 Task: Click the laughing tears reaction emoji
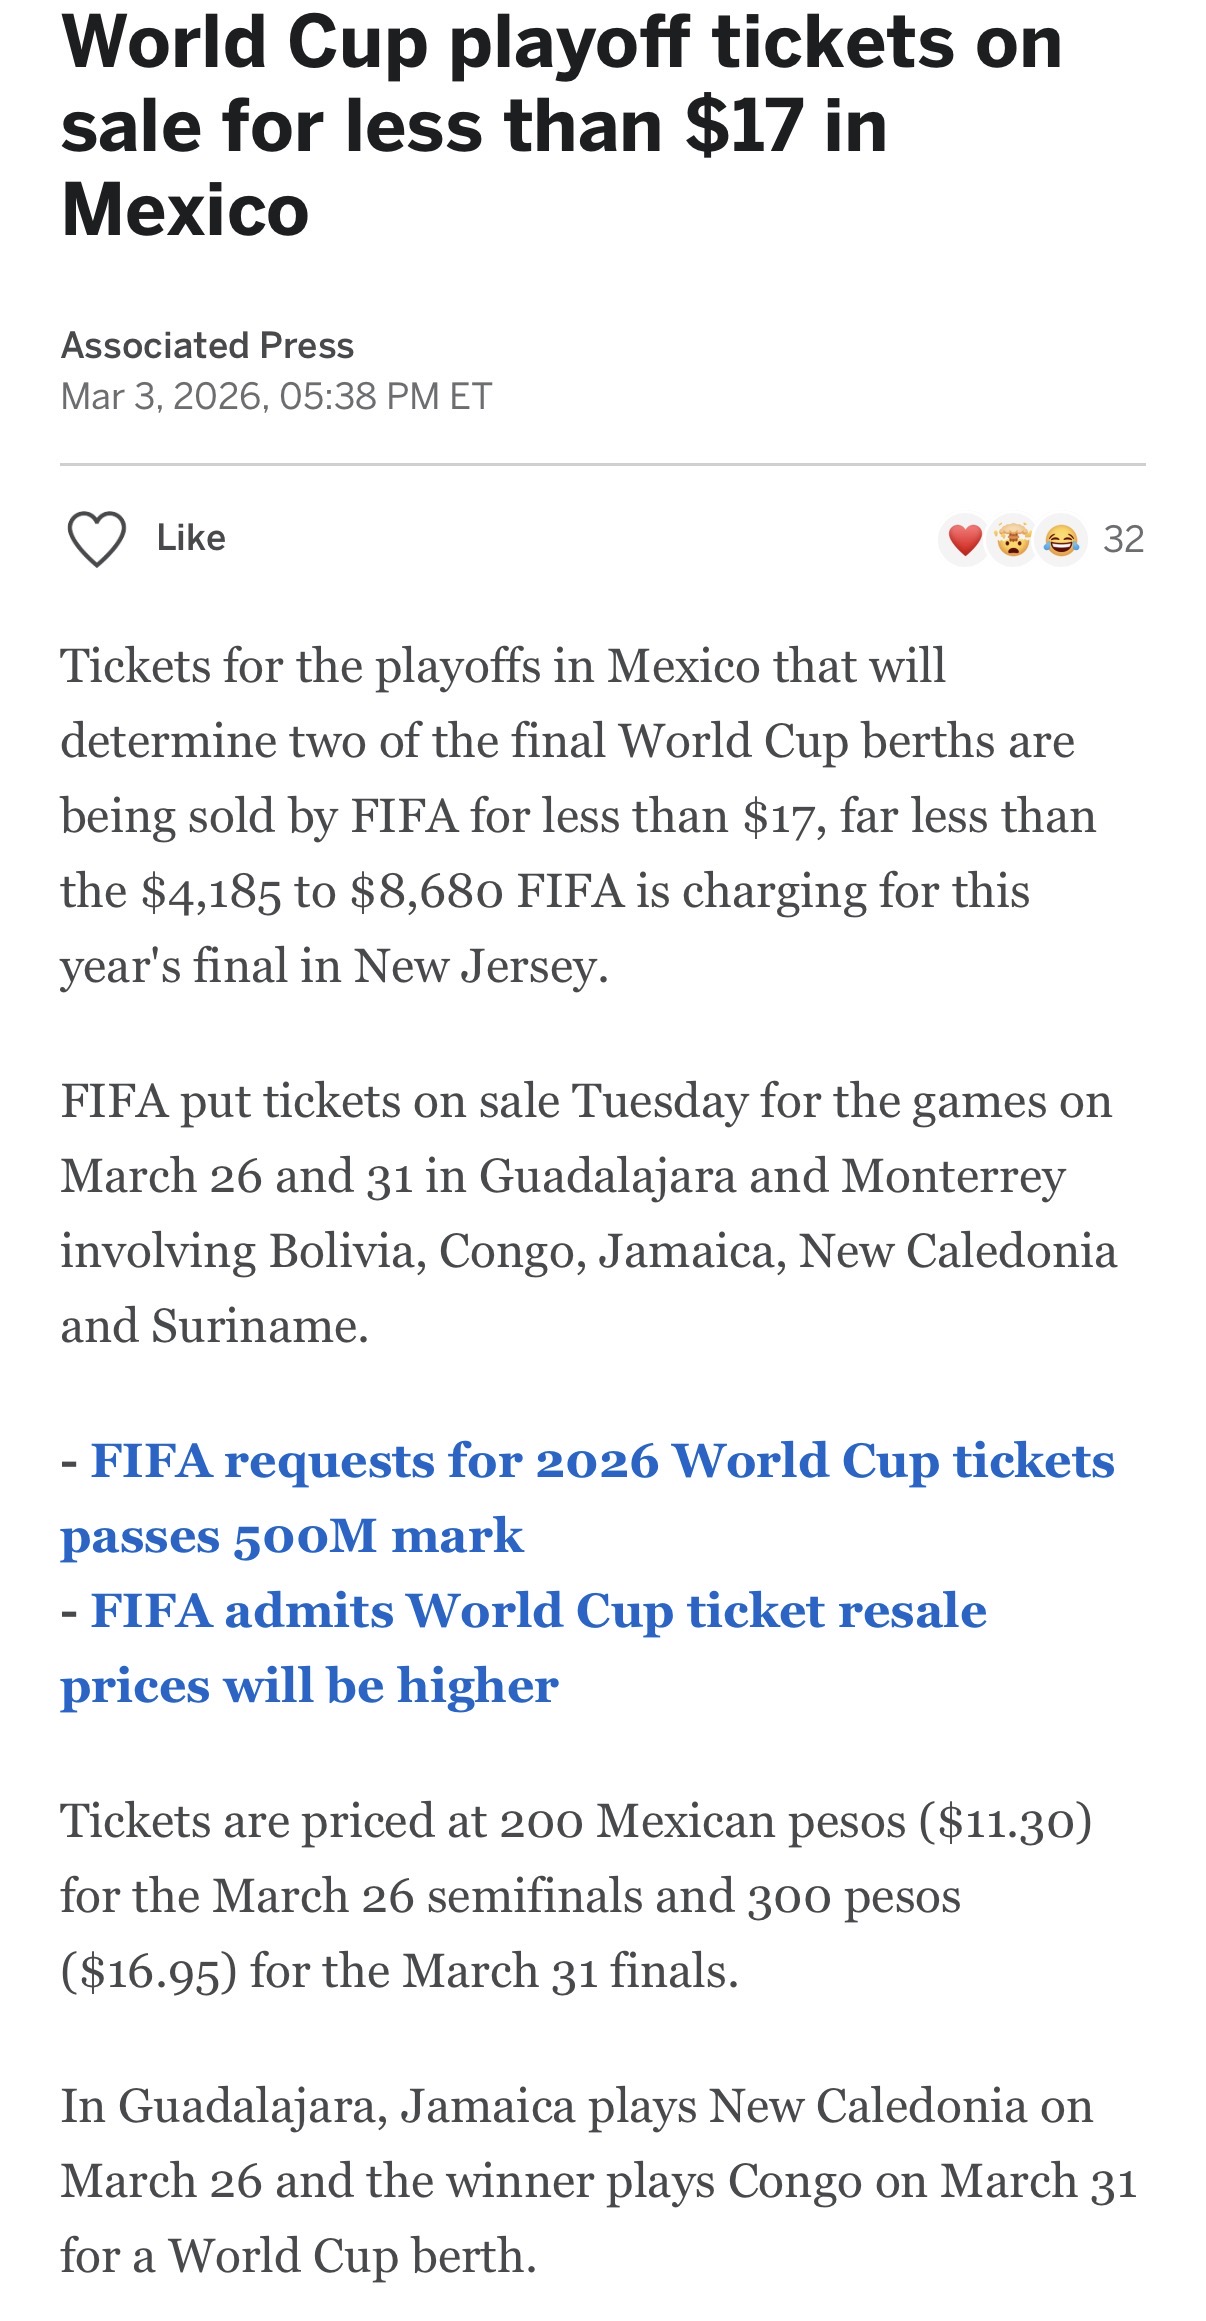[x=1061, y=540]
